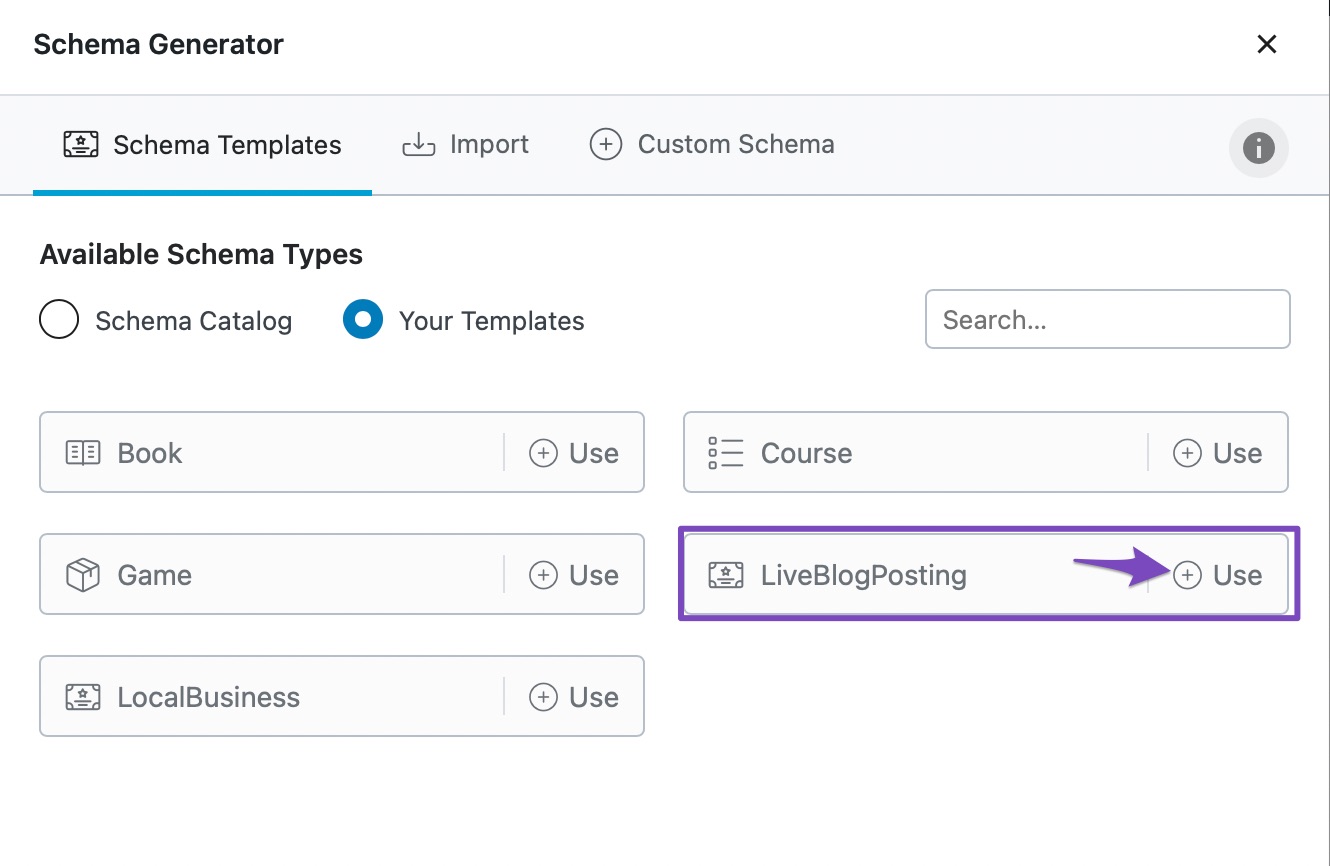Click the Schema Generator title text
Viewport: 1330px width, 866px height.
point(159,44)
